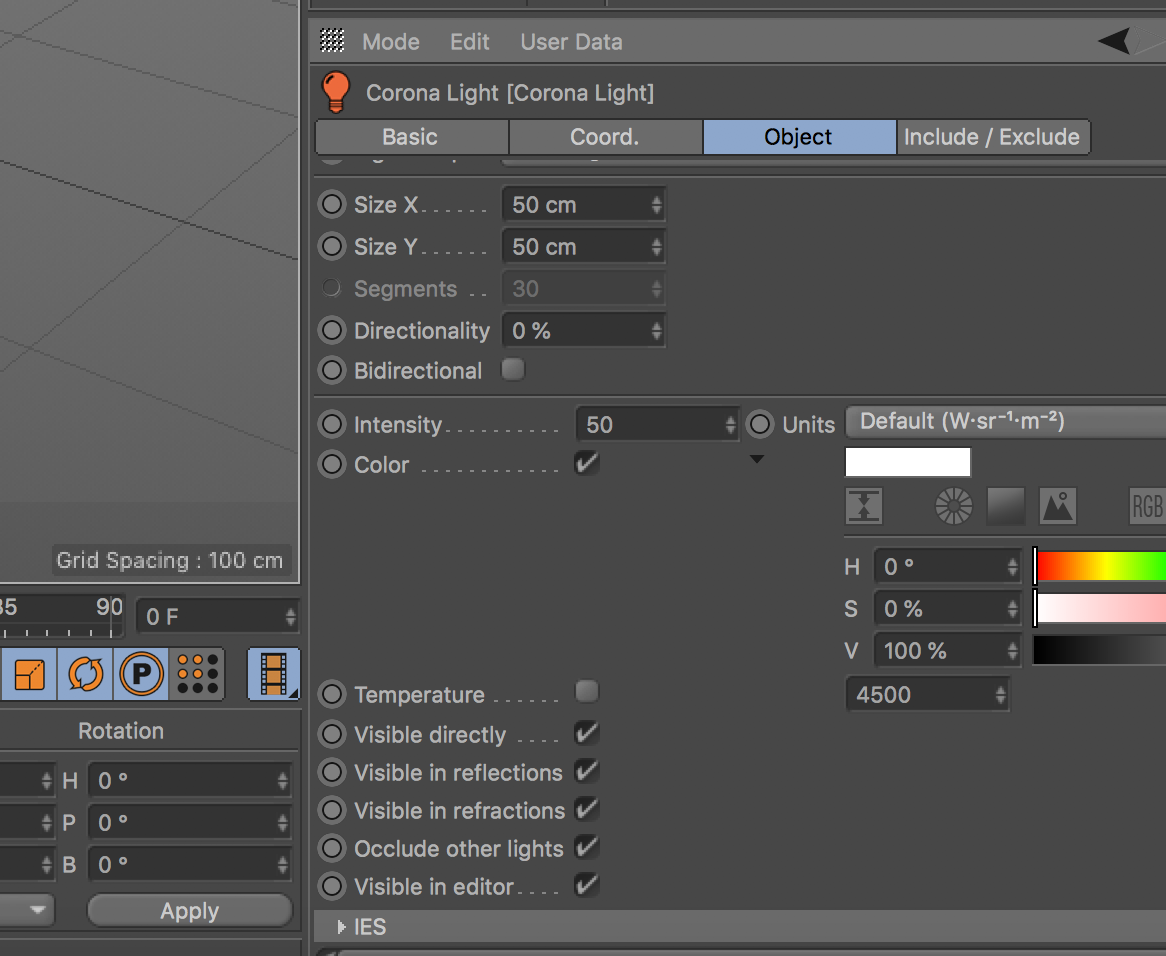This screenshot has width=1166, height=956.
Task: Switch to the Basic tab
Action: point(412,137)
